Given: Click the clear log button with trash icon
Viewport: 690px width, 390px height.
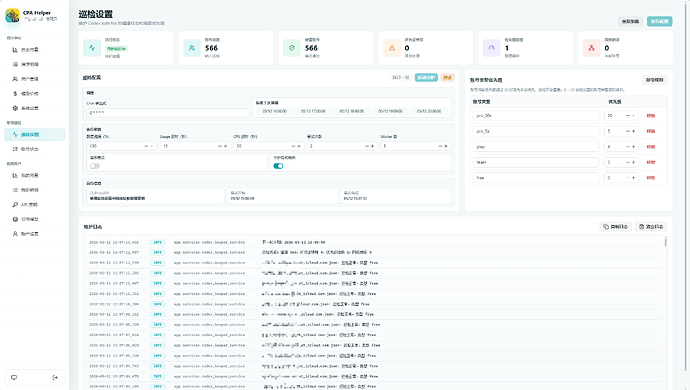Looking at the screenshot, I should tap(651, 227).
